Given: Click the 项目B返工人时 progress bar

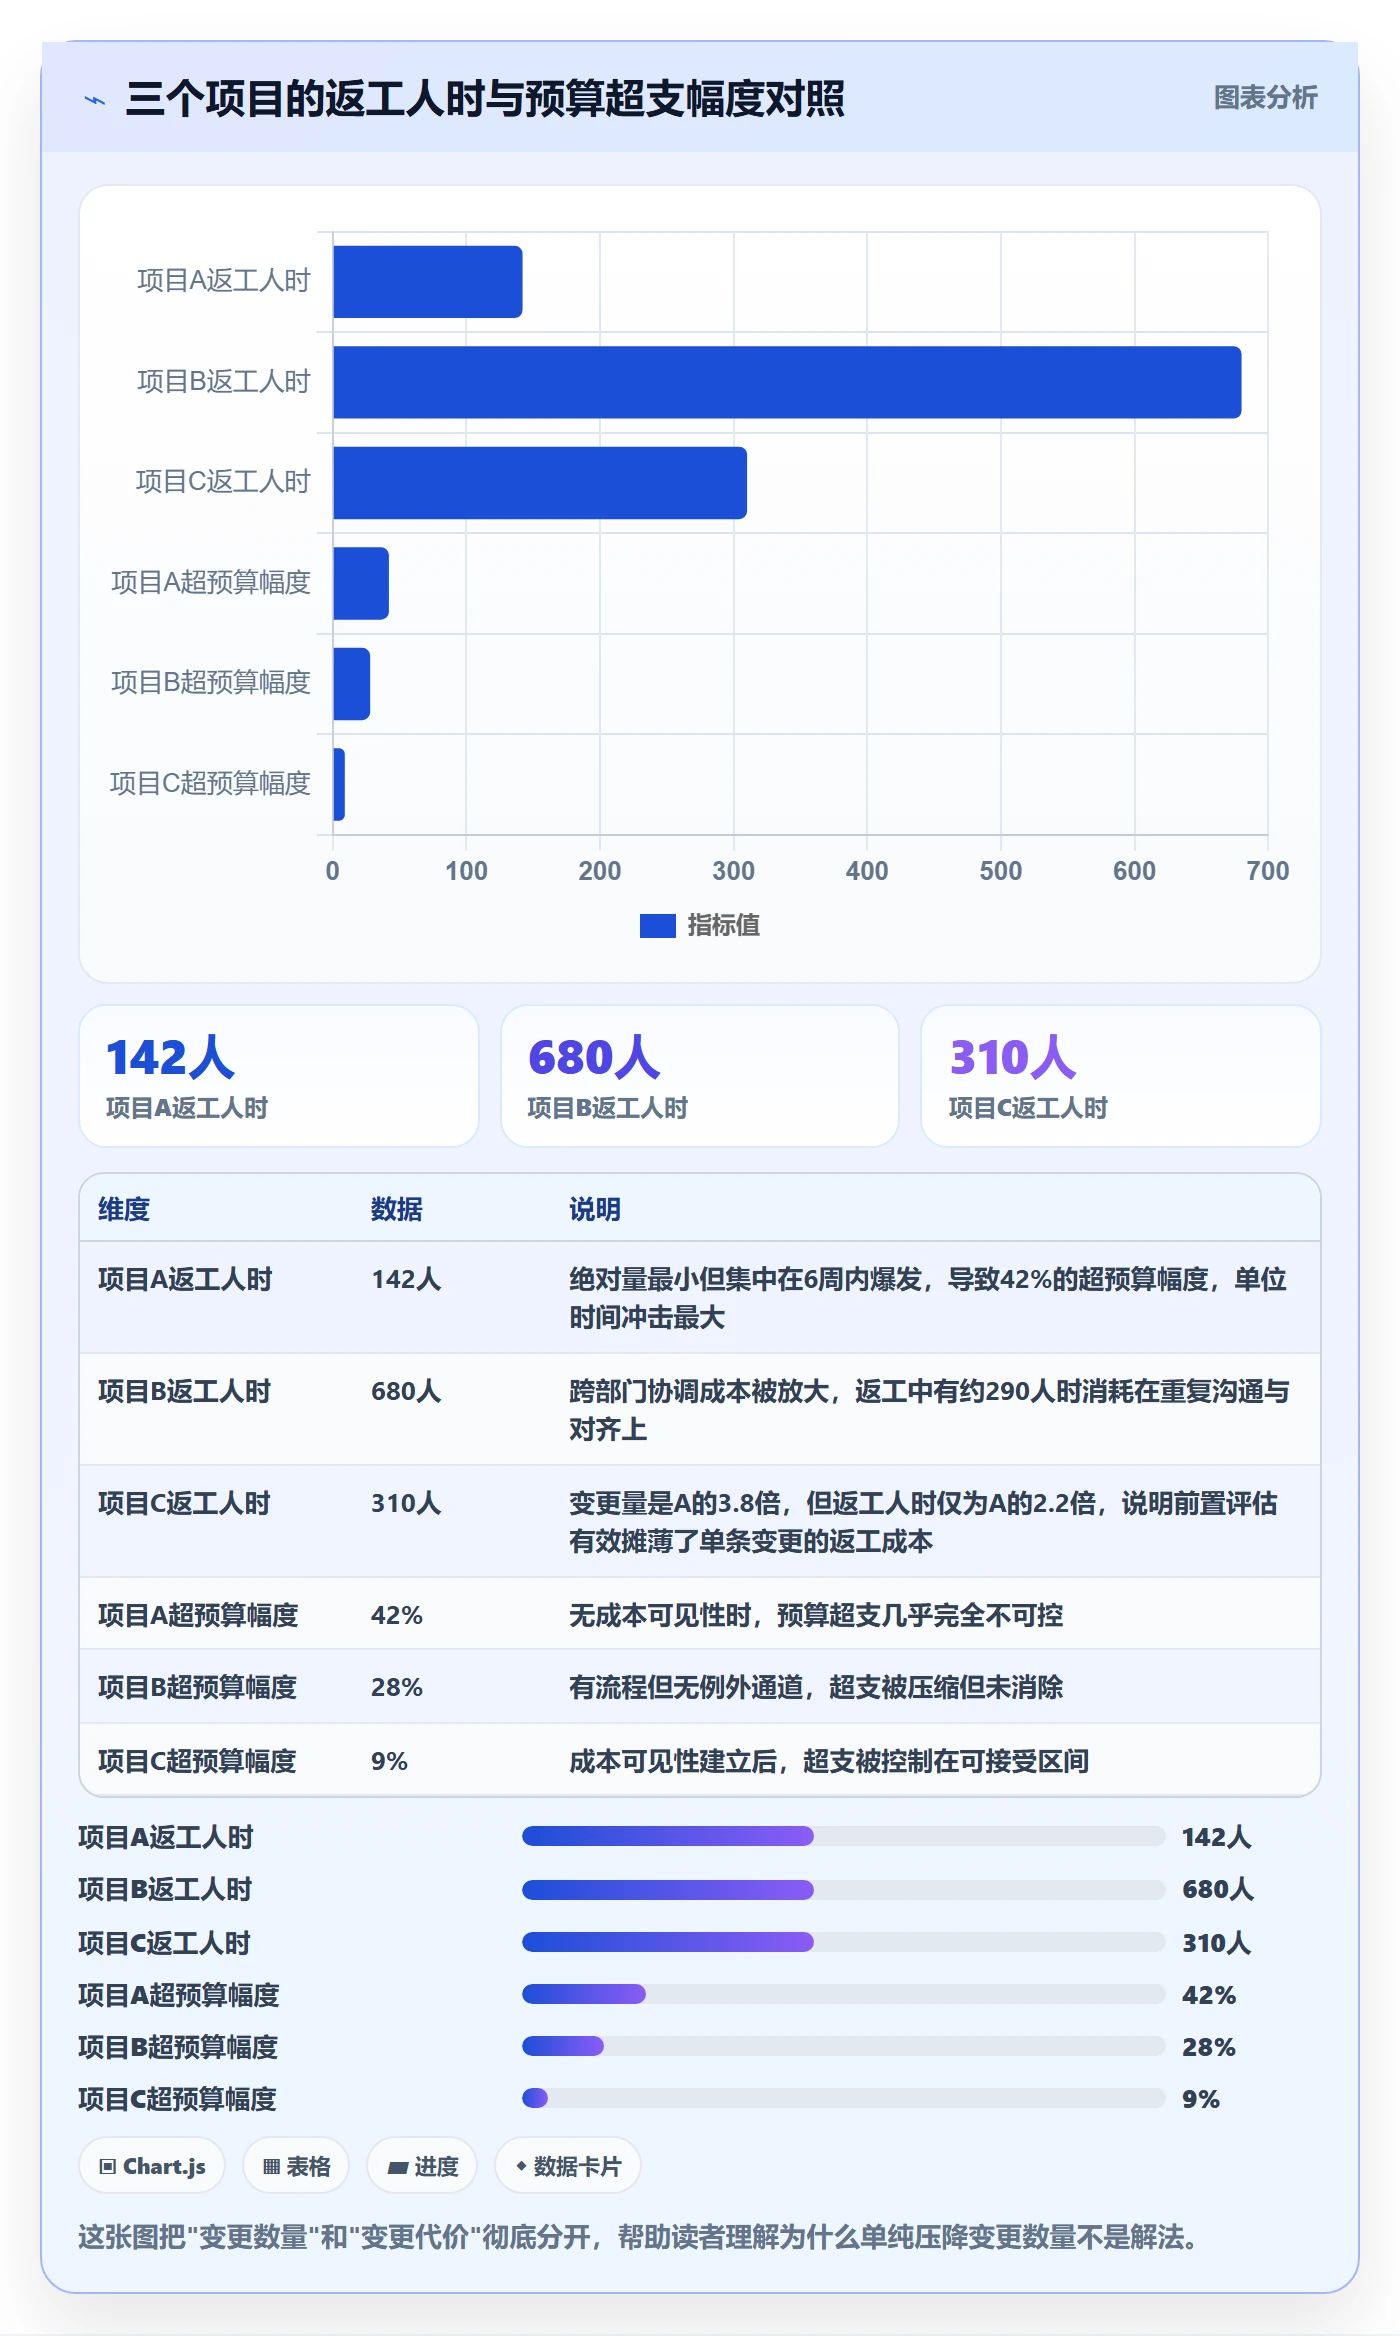Looking at the screenshot, I should coord(844,1890).
